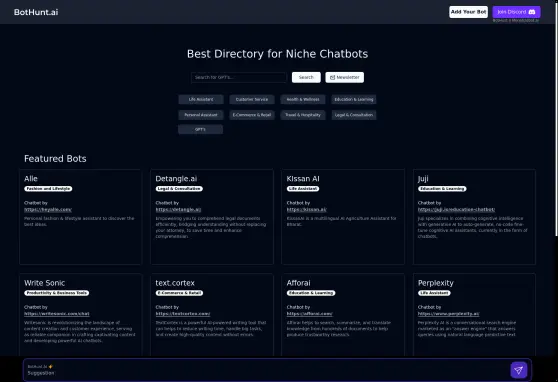This screenshot has width=558, height=382.
Task: Filter by Customer Service category
Action: point(252,99)
